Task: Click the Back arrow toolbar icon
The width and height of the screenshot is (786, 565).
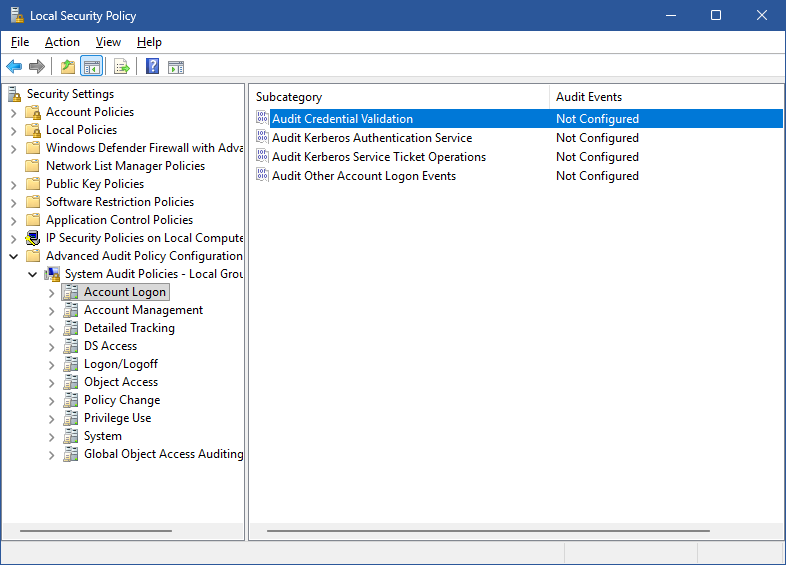Action: tap(14, 67)
